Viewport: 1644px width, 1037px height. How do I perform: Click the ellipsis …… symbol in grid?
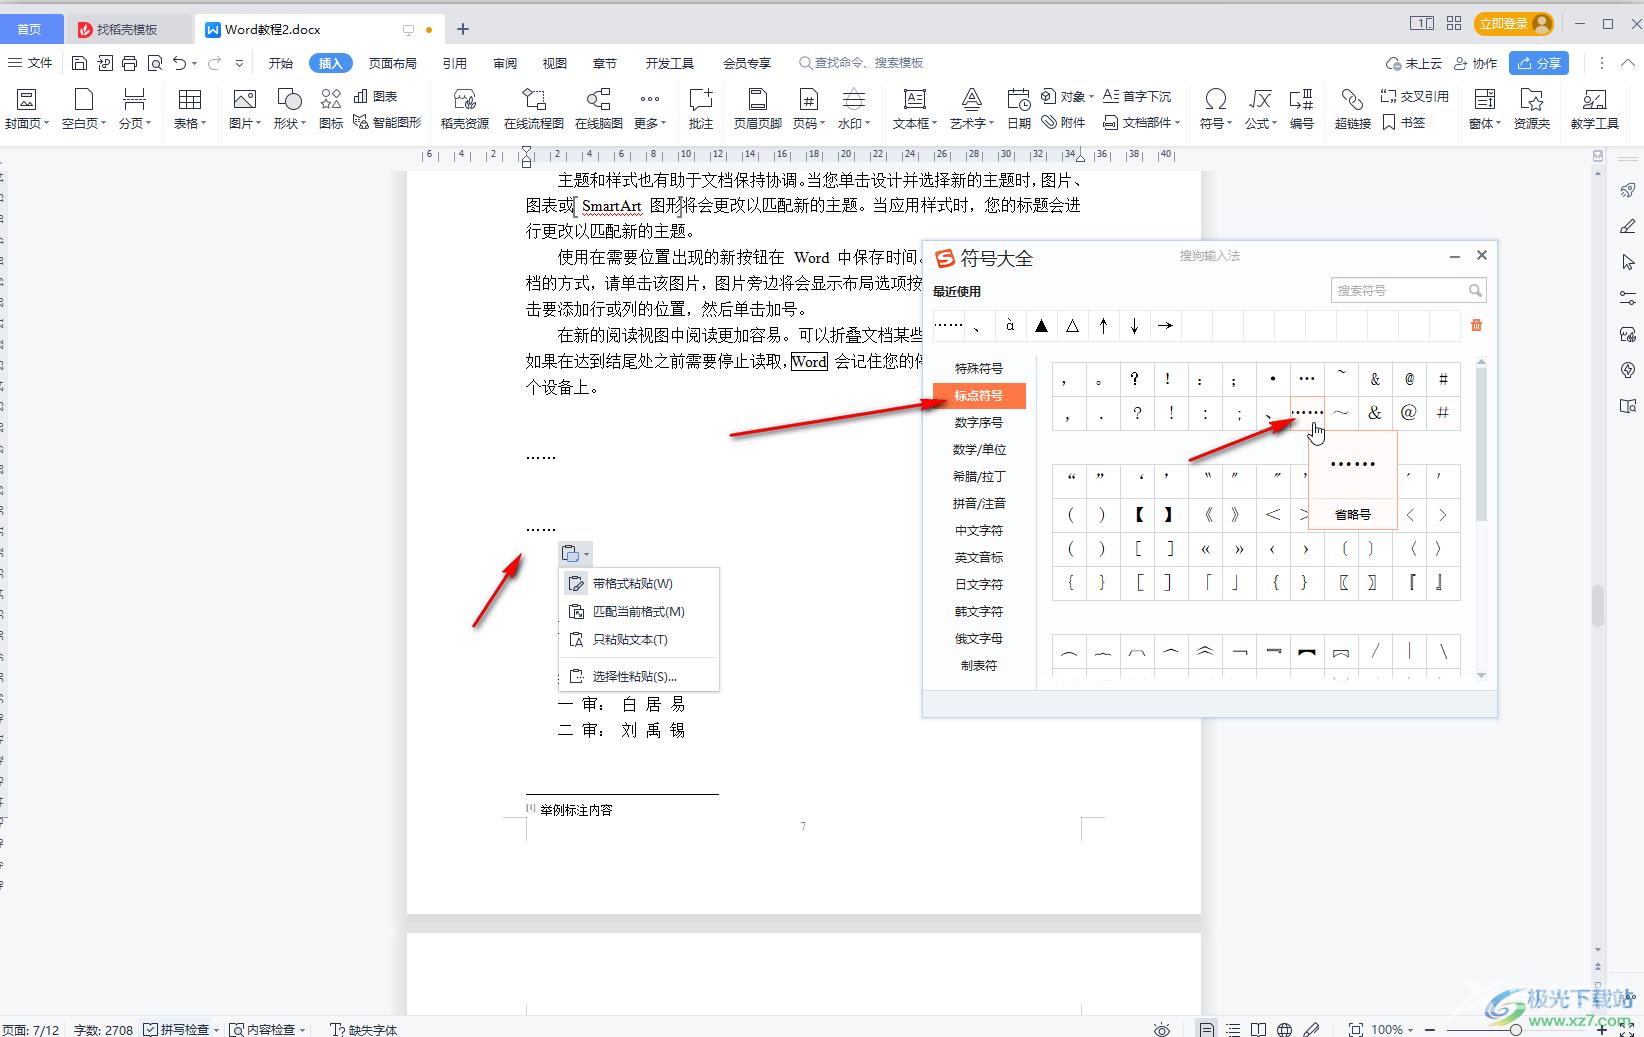pos(1307,412)
